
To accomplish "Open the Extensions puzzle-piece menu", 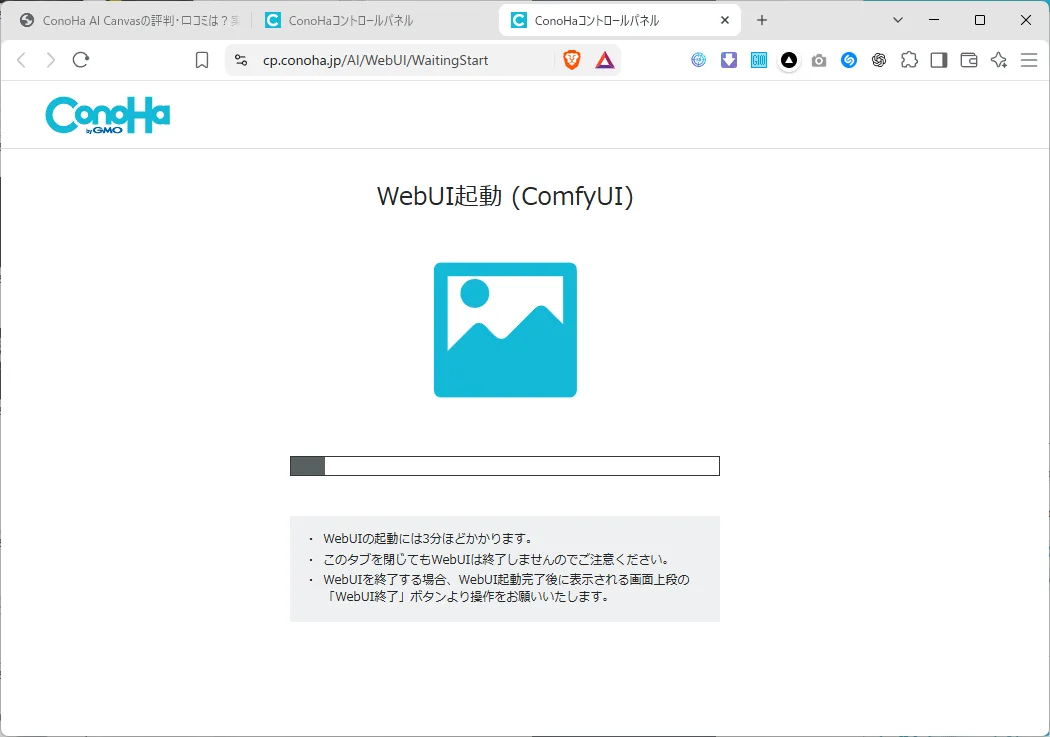I will (x=909, y=60).
